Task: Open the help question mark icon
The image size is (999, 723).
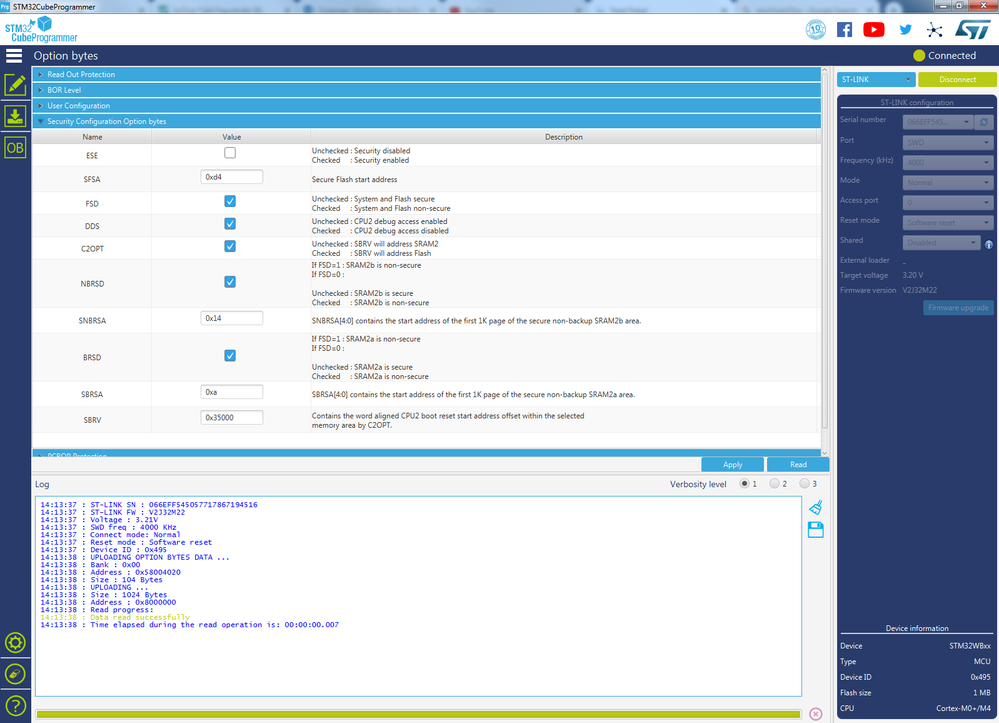Action: coord(15,705)
